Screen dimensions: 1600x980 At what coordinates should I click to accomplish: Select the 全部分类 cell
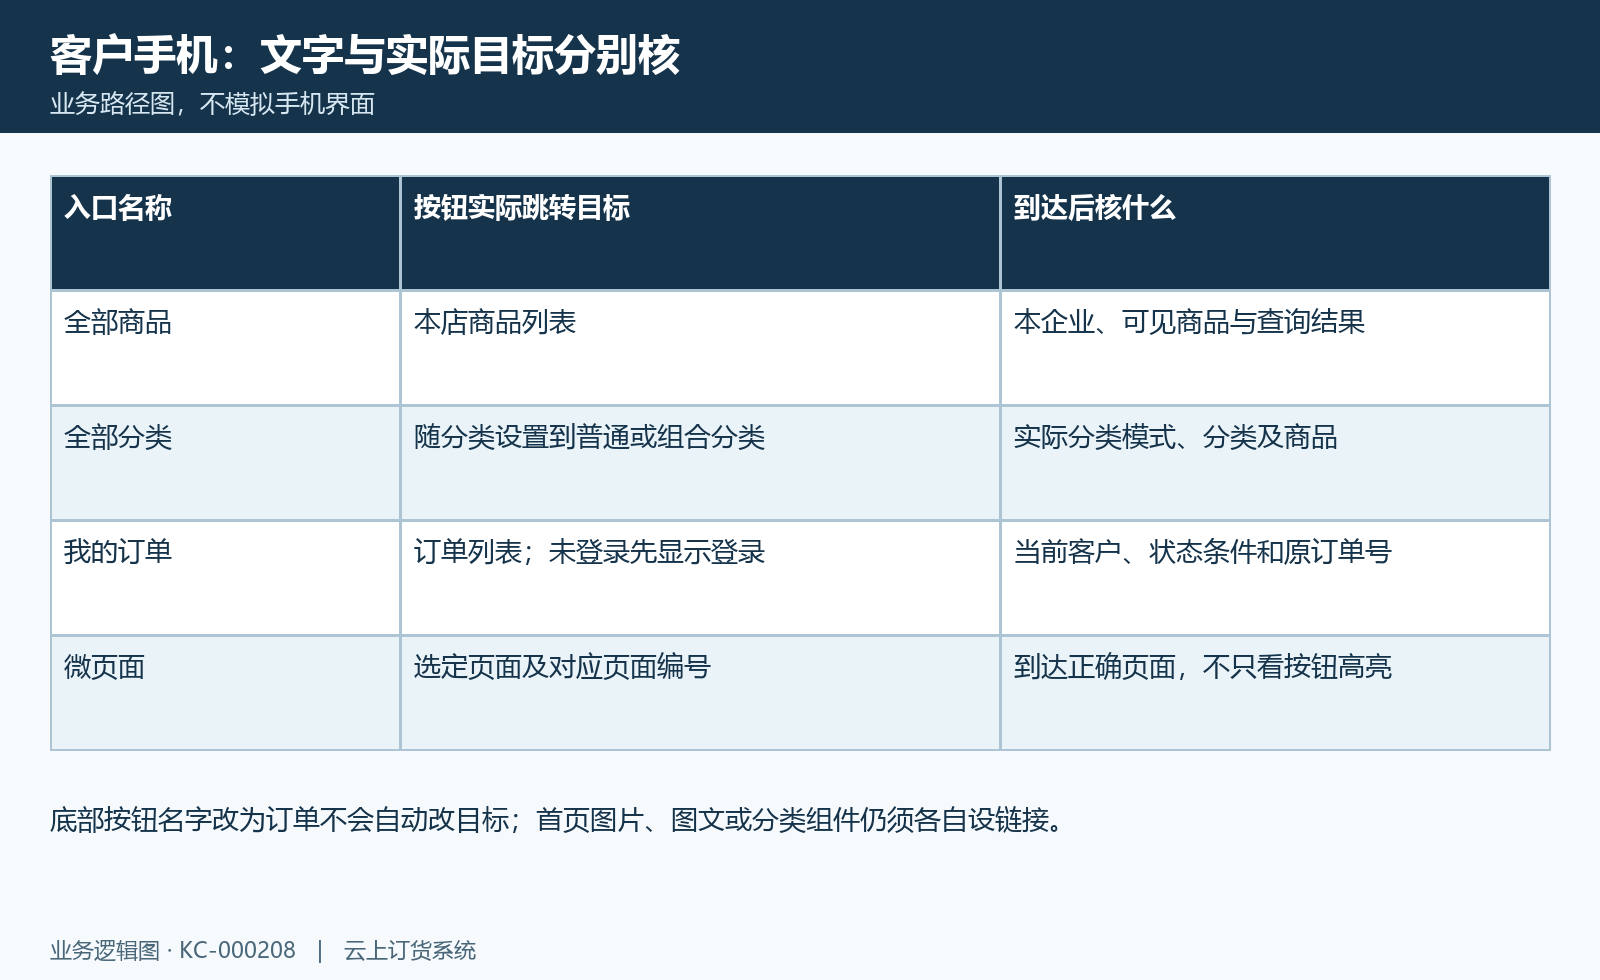click(x=226, y=463)
